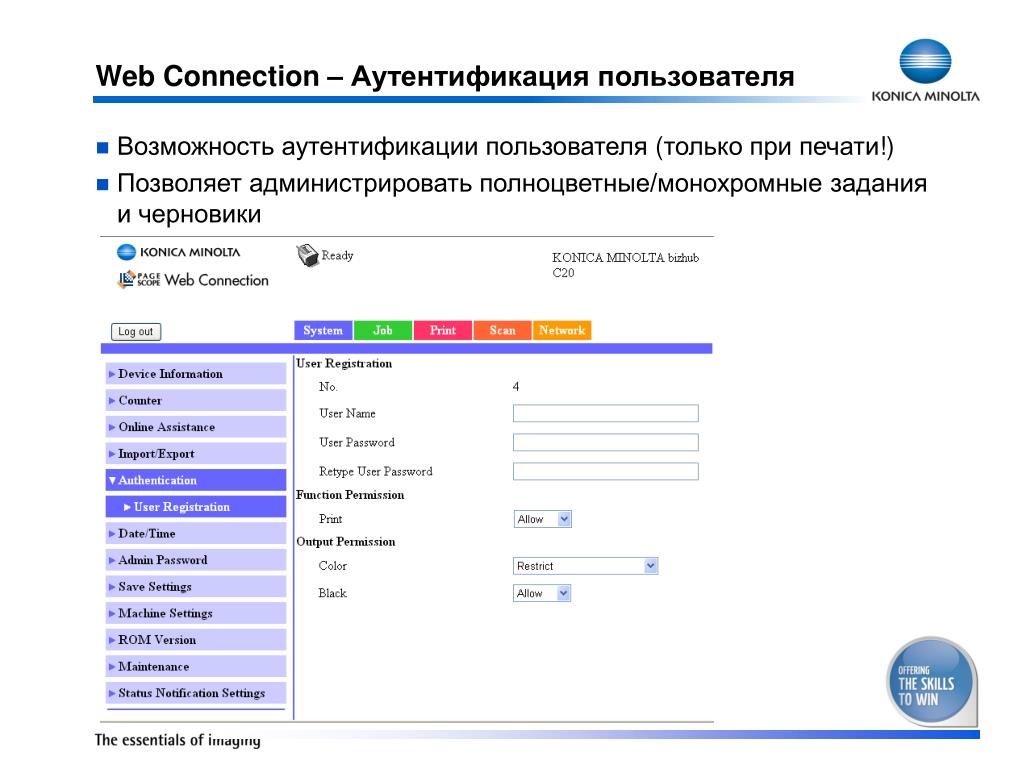Click the Log out button
Viewport: 1024px width, 768px height.
[x=136, y=331]
